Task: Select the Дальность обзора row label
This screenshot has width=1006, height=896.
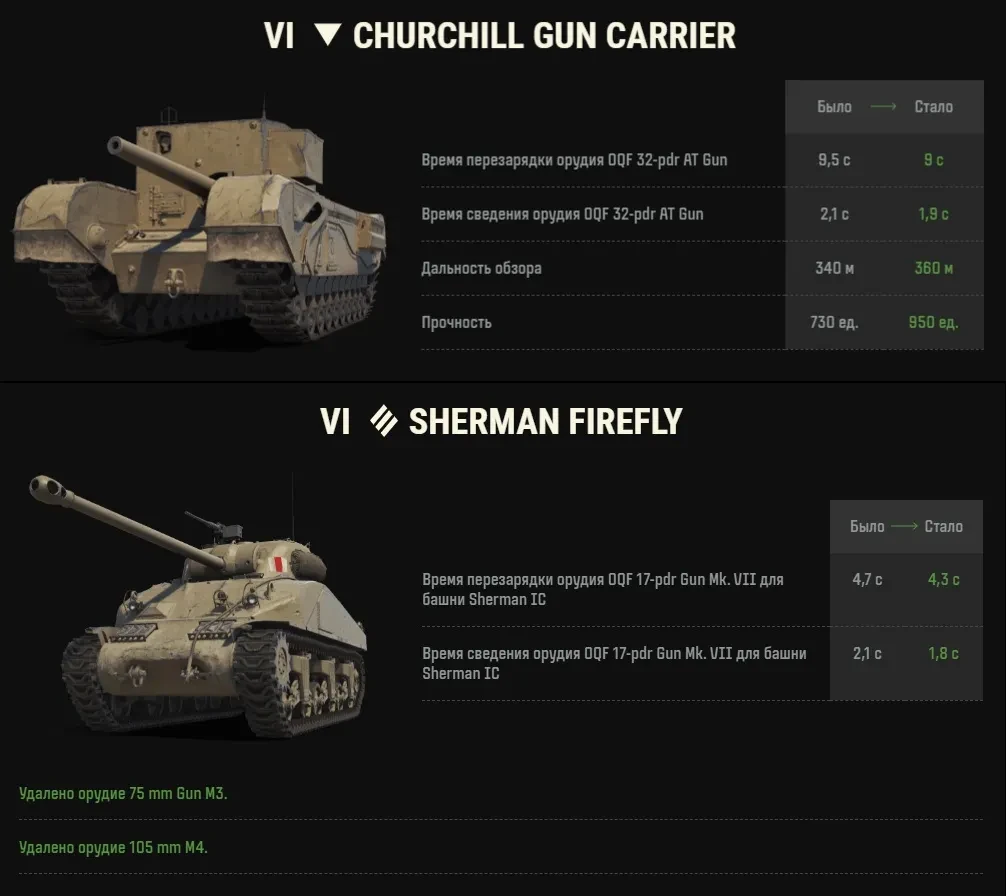Action: tap(481, 268)
